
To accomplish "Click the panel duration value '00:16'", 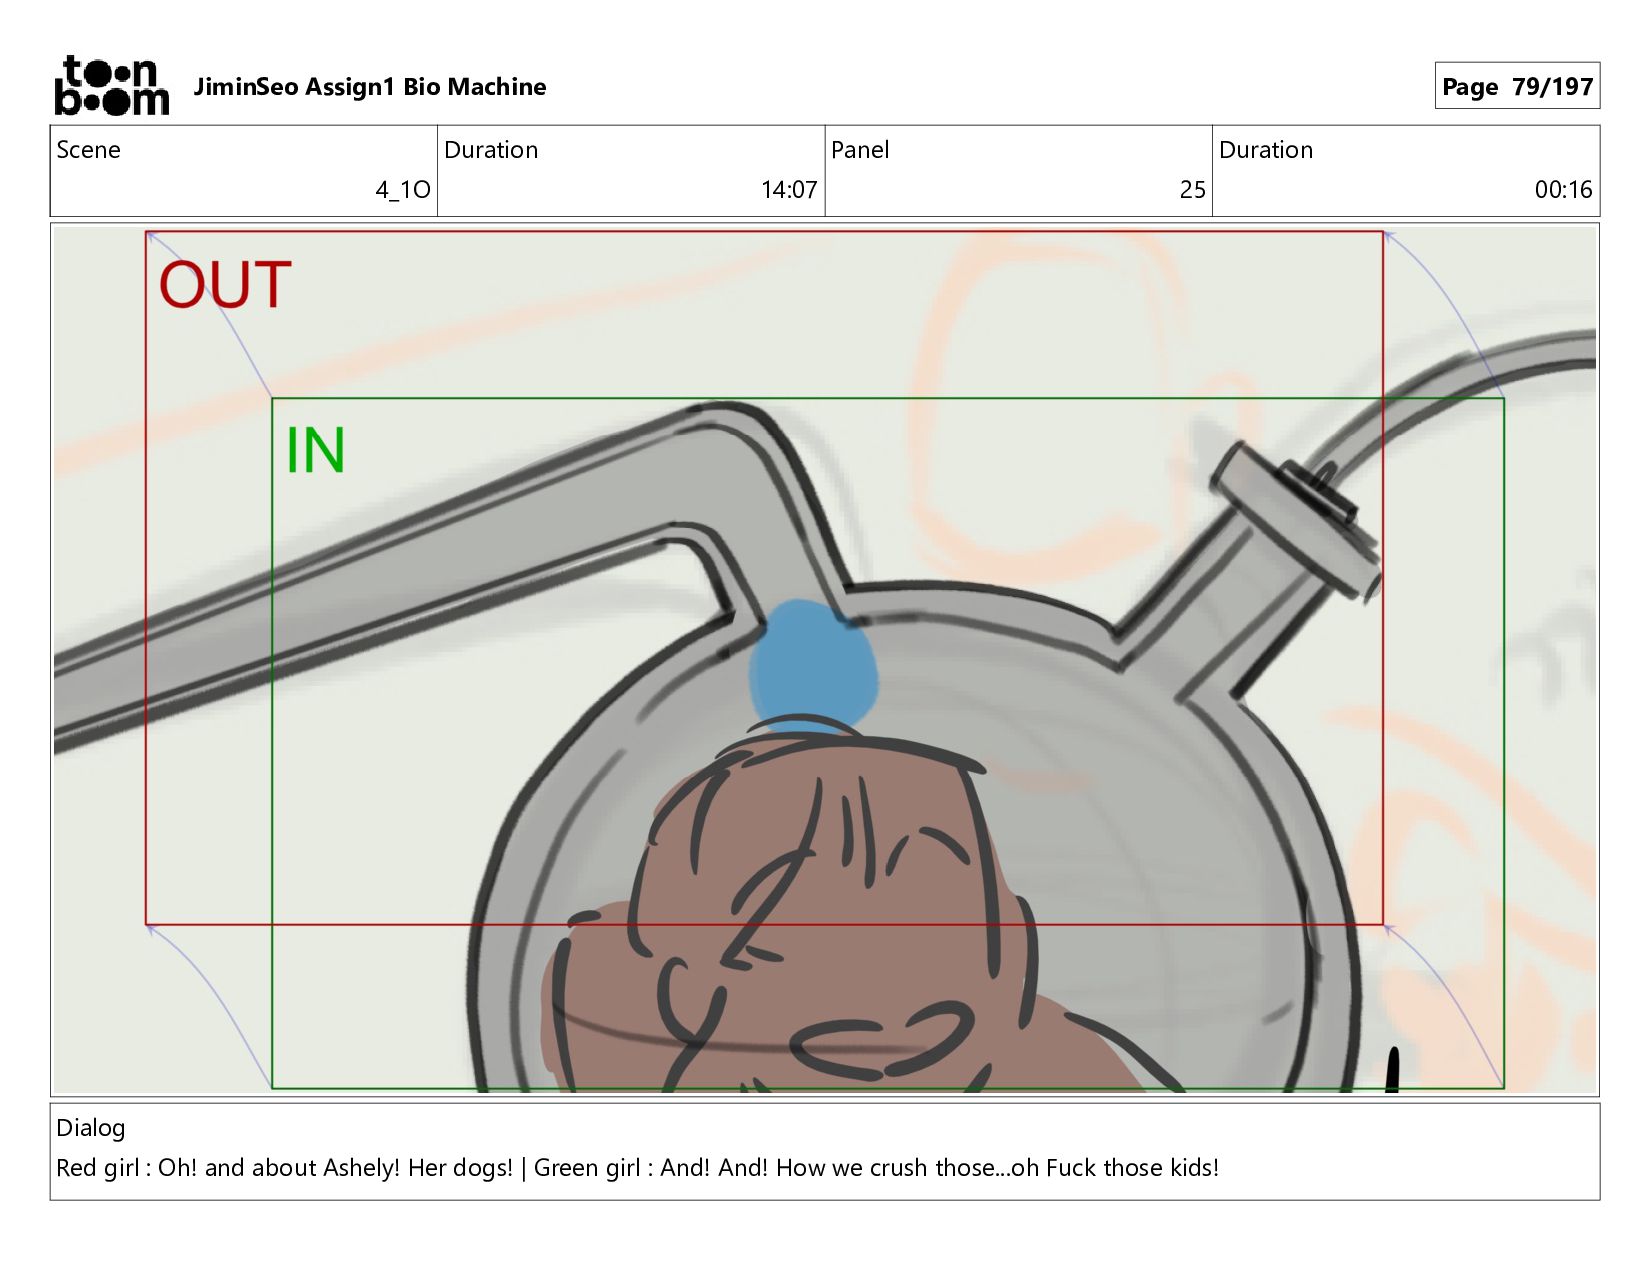I will coord(1563,190).
